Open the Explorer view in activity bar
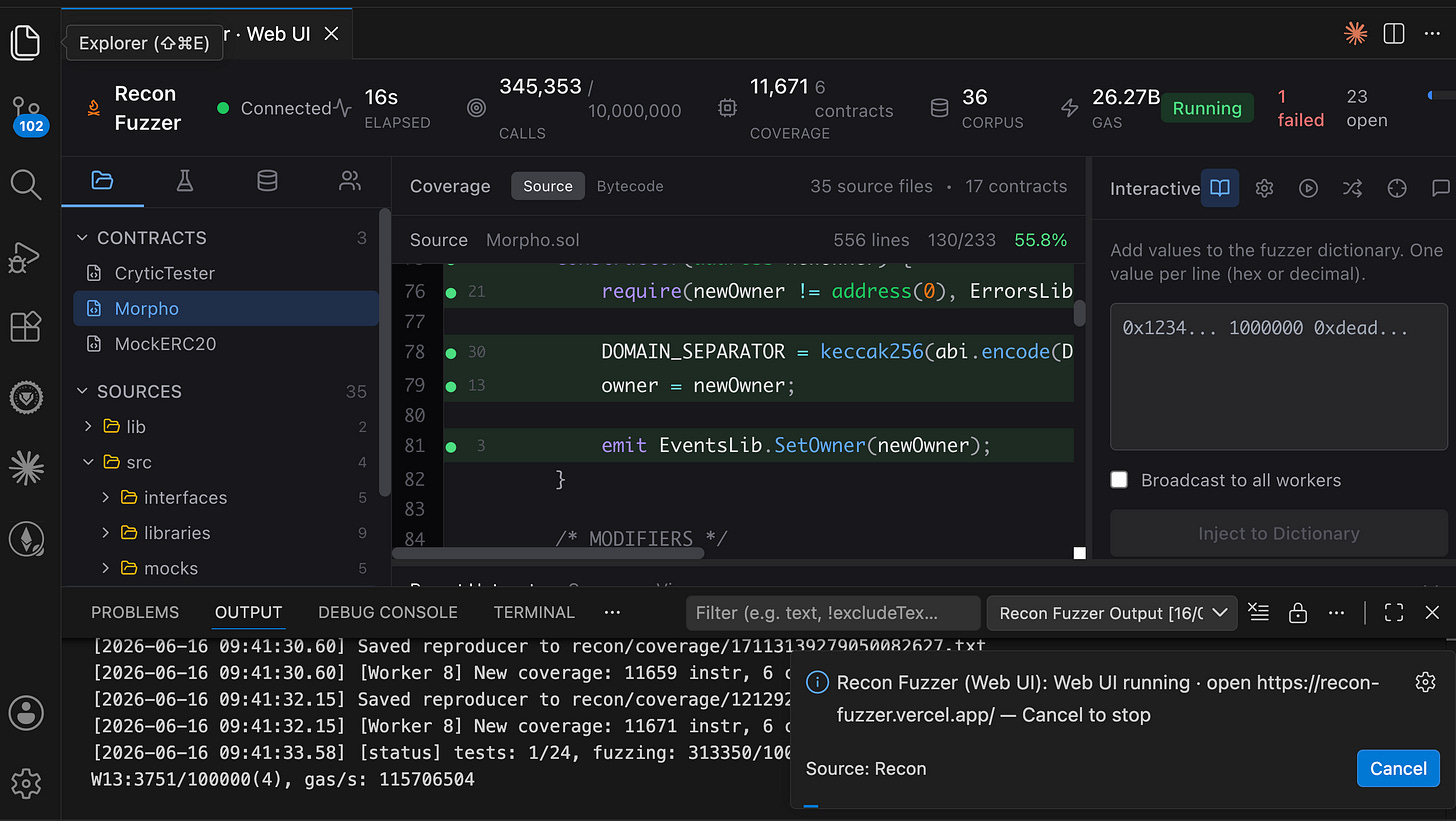The image size is (1456, 821). pyautogui.click(x=25, y=42)
